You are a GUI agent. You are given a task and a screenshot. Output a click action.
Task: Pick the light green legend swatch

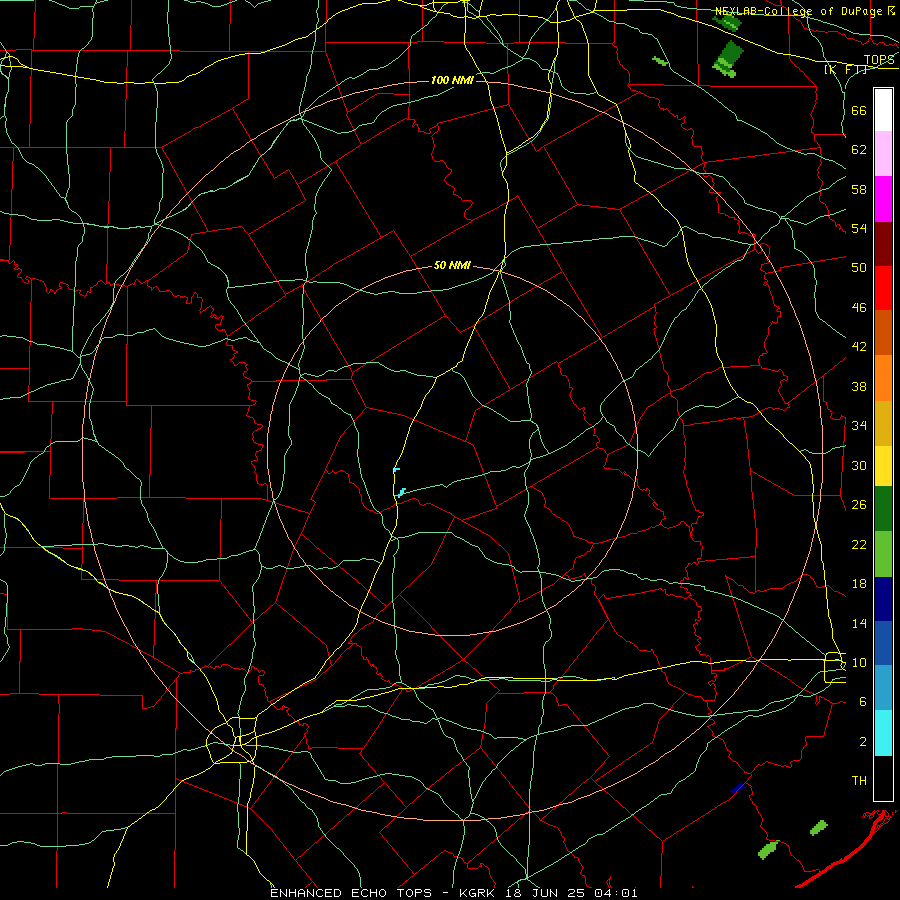coord(883,553)
